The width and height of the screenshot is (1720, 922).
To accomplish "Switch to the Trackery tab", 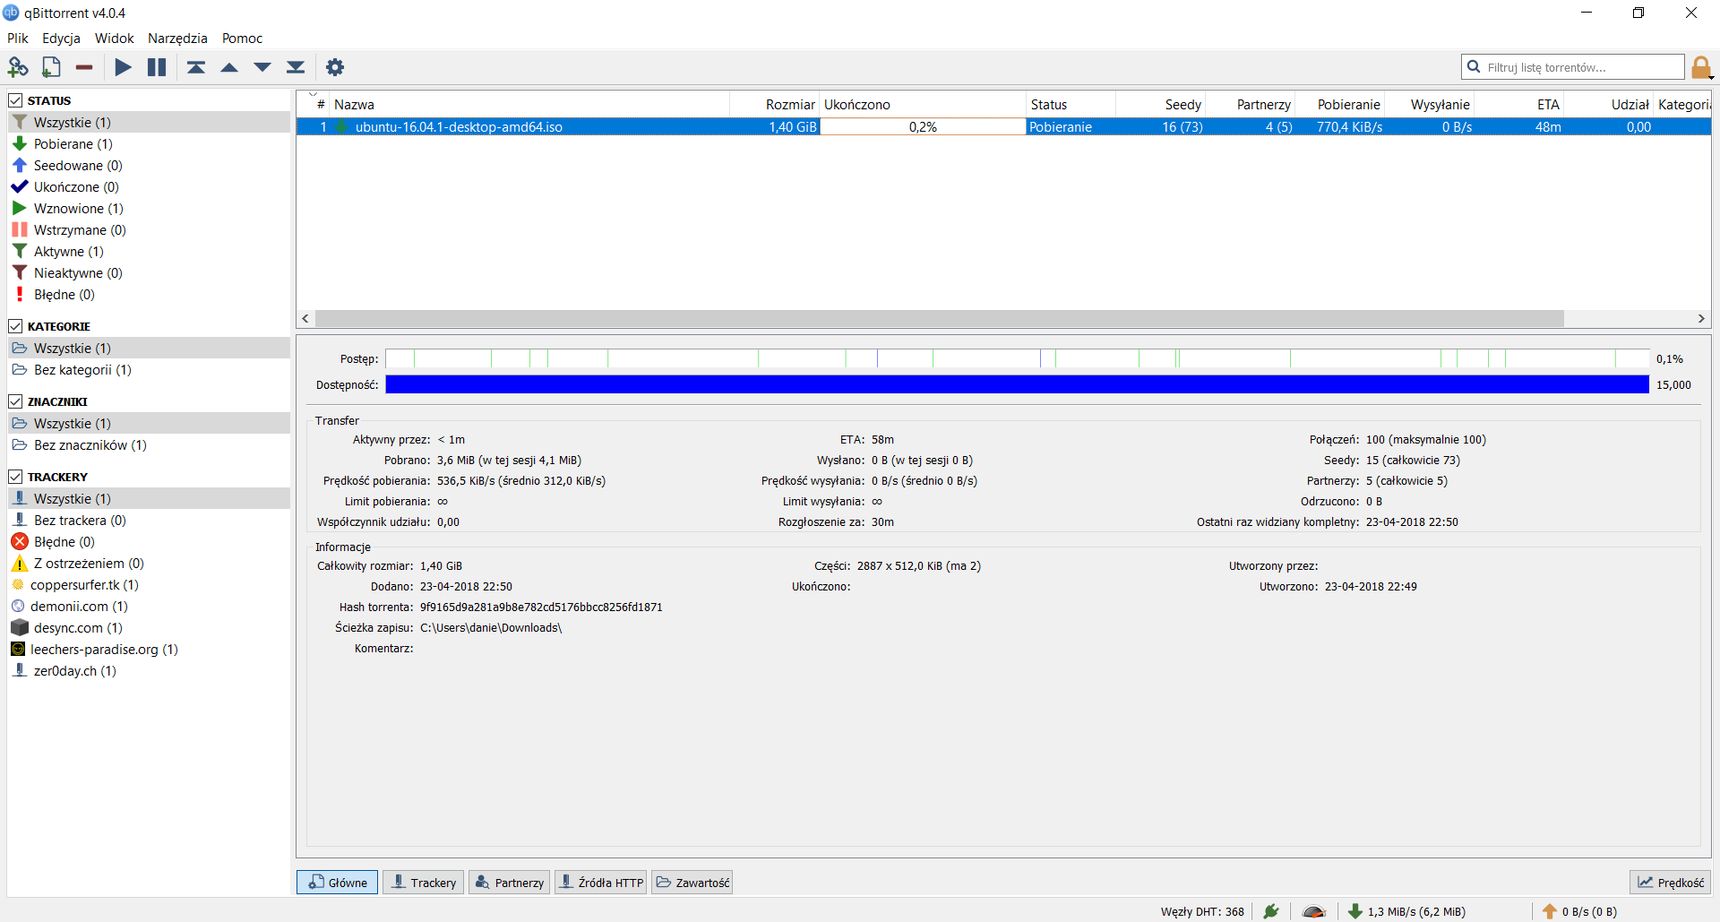I will point(423,882).
